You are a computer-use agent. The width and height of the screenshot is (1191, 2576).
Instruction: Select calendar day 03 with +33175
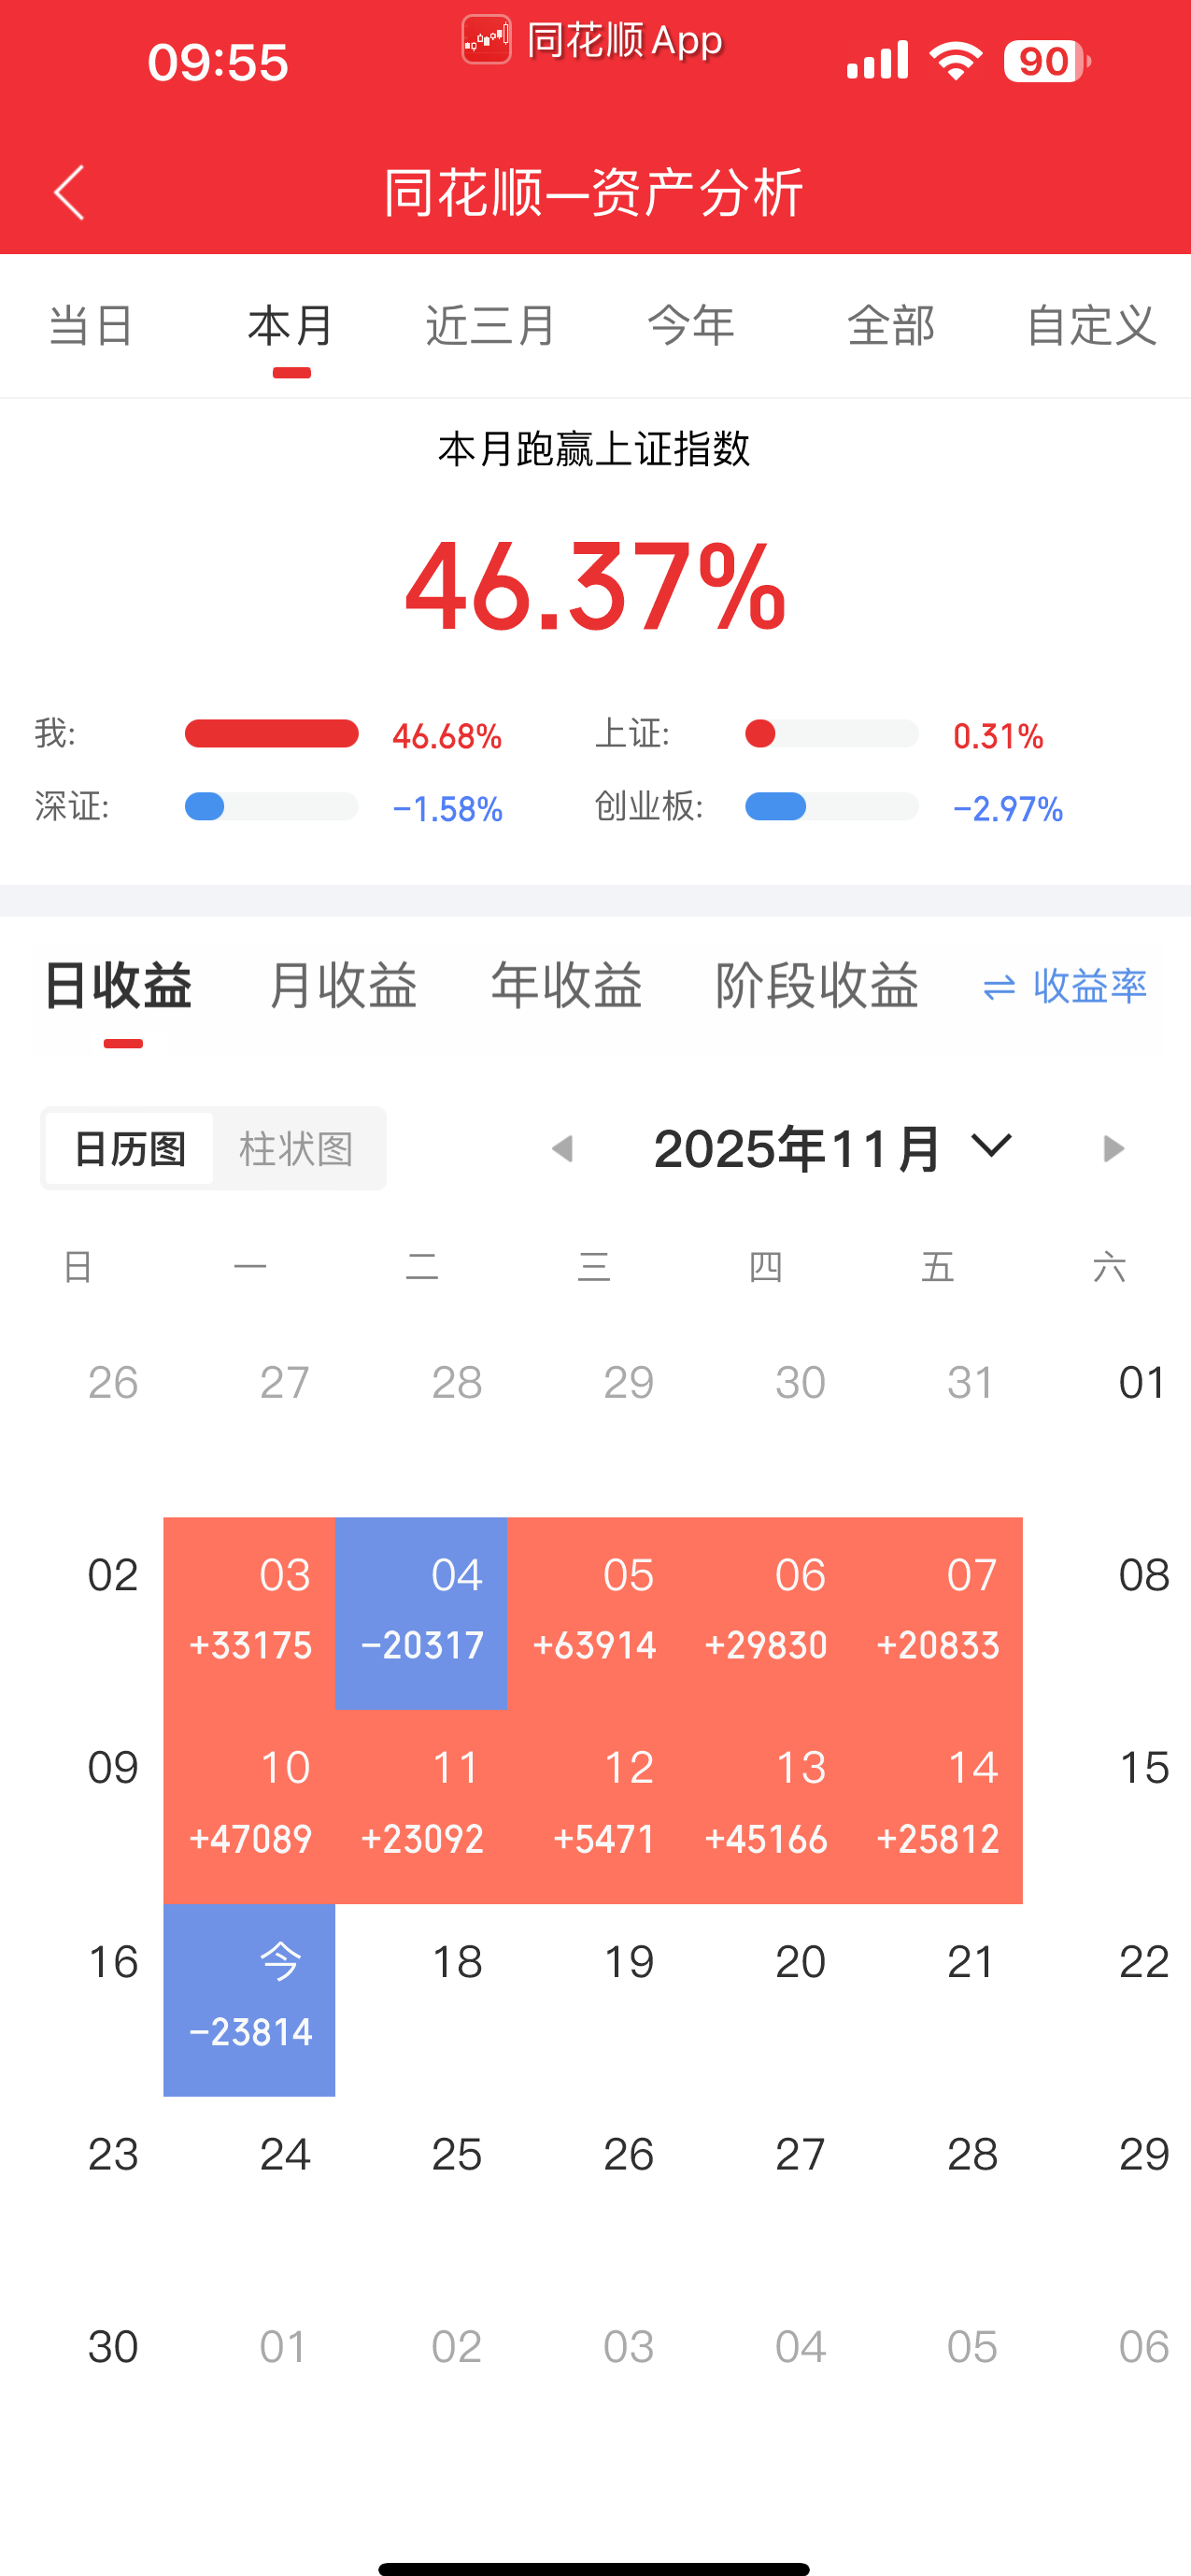tap(249, 1613)
